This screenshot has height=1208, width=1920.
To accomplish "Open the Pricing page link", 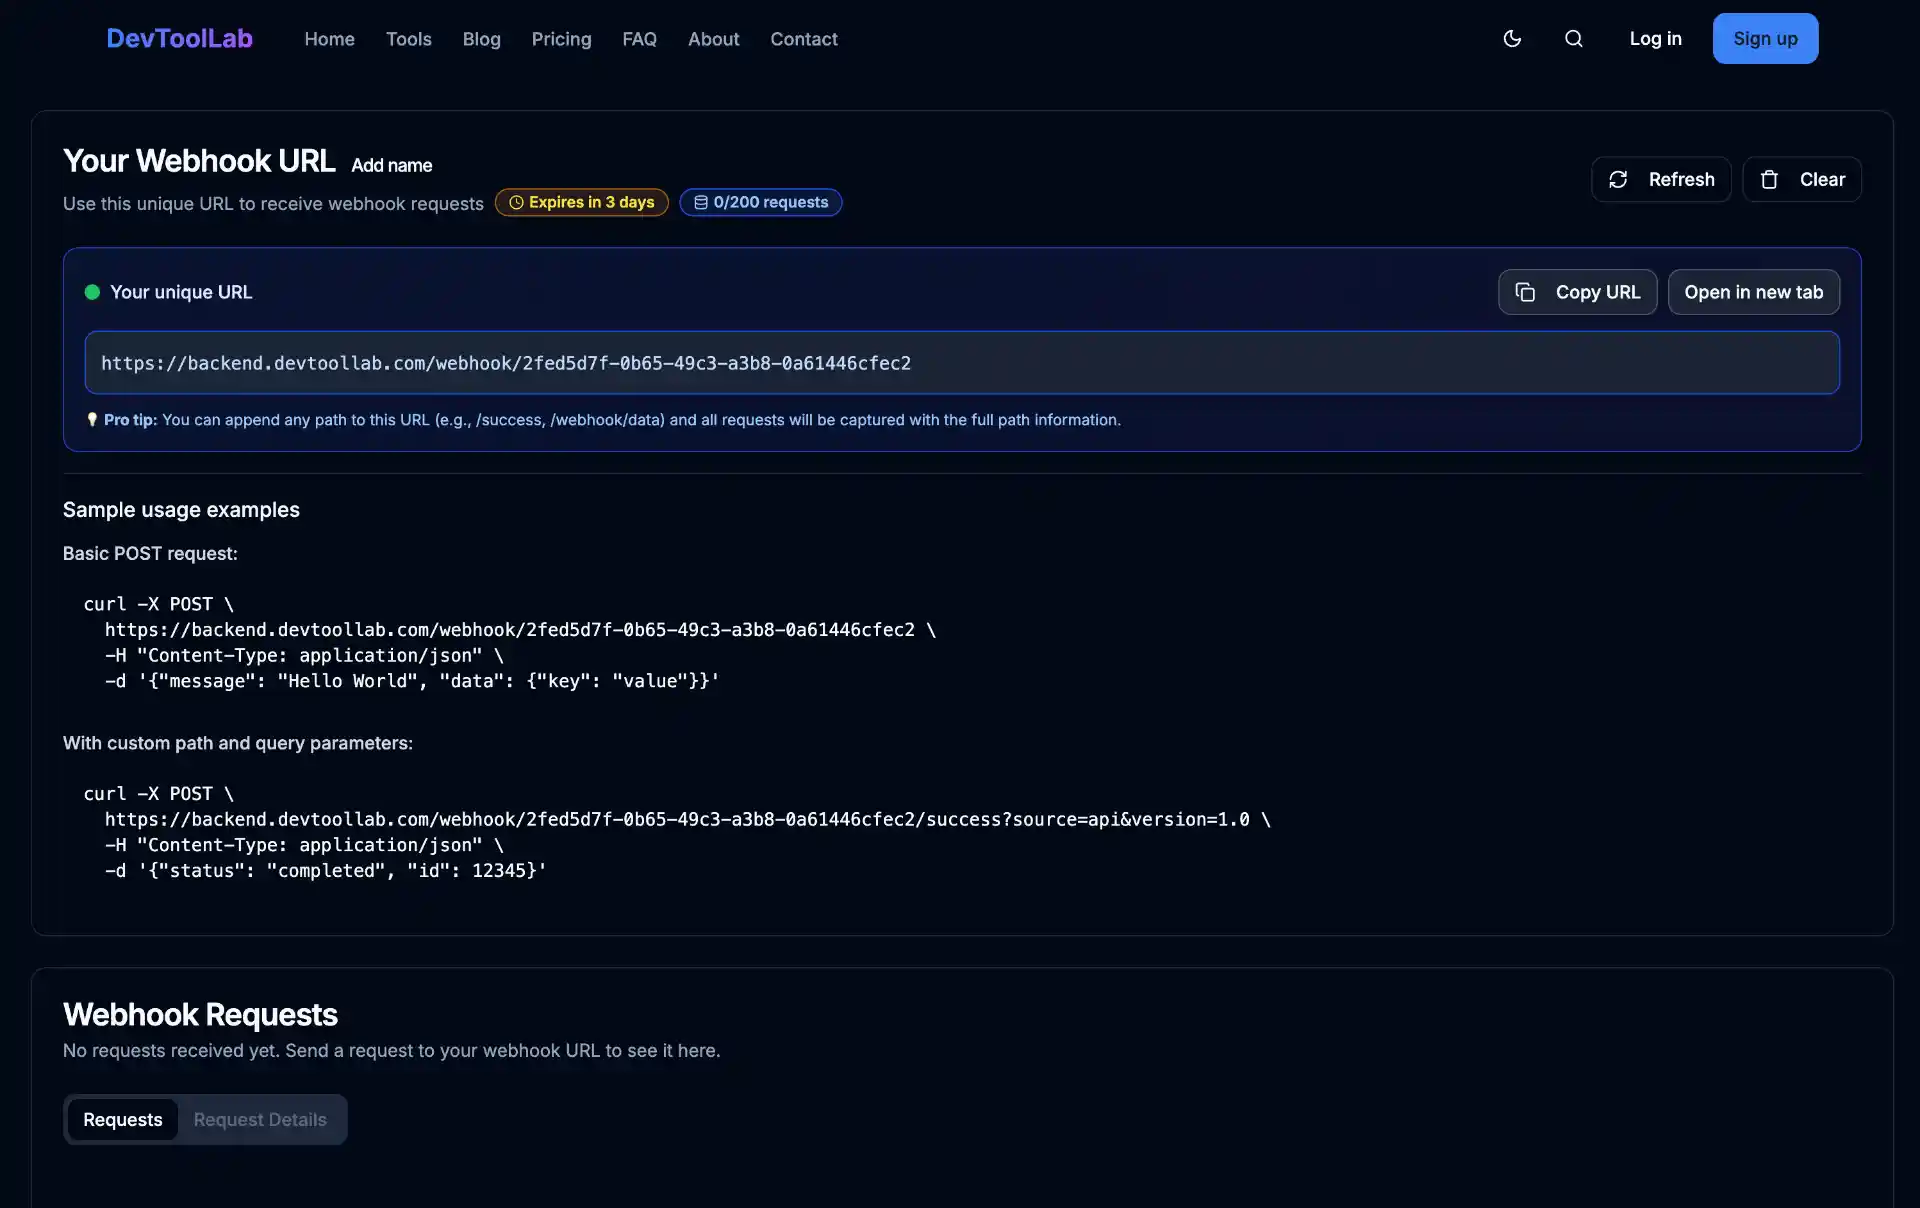I will (561, 39).
